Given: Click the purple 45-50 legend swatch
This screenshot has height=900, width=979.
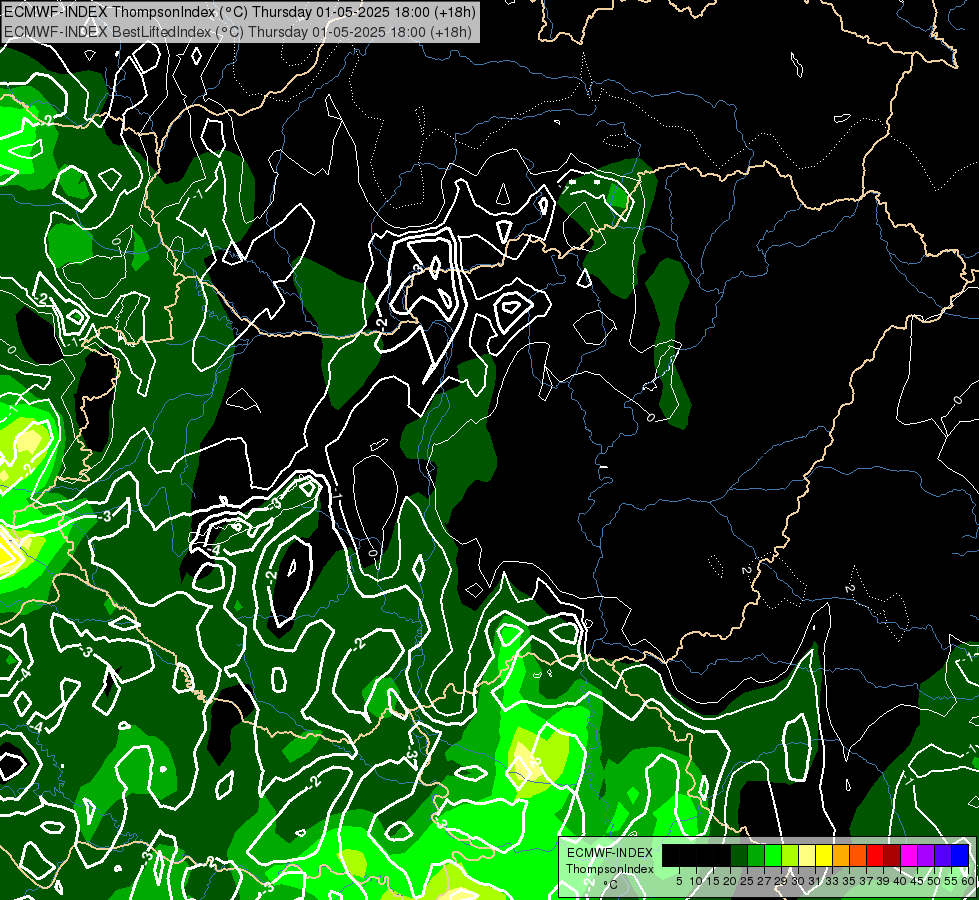Looking at the screenshot, I should [x=926, y=855].
